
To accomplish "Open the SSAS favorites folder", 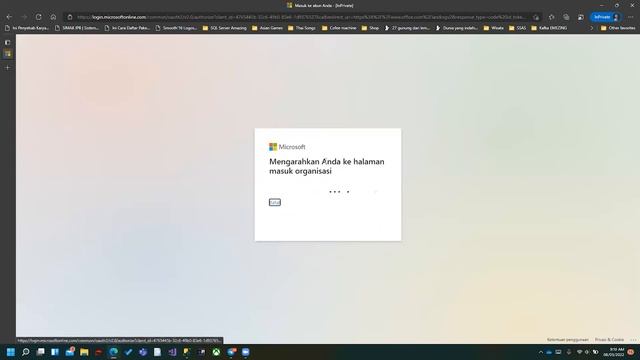I will [x=517, y=28].
